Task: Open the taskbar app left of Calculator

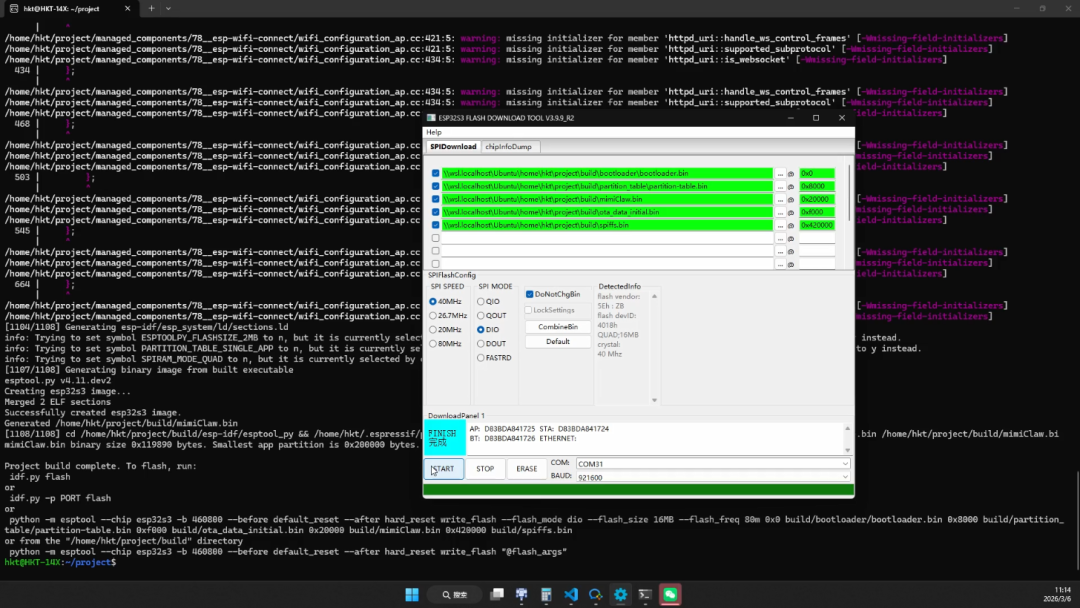Action: click(521, 595)
